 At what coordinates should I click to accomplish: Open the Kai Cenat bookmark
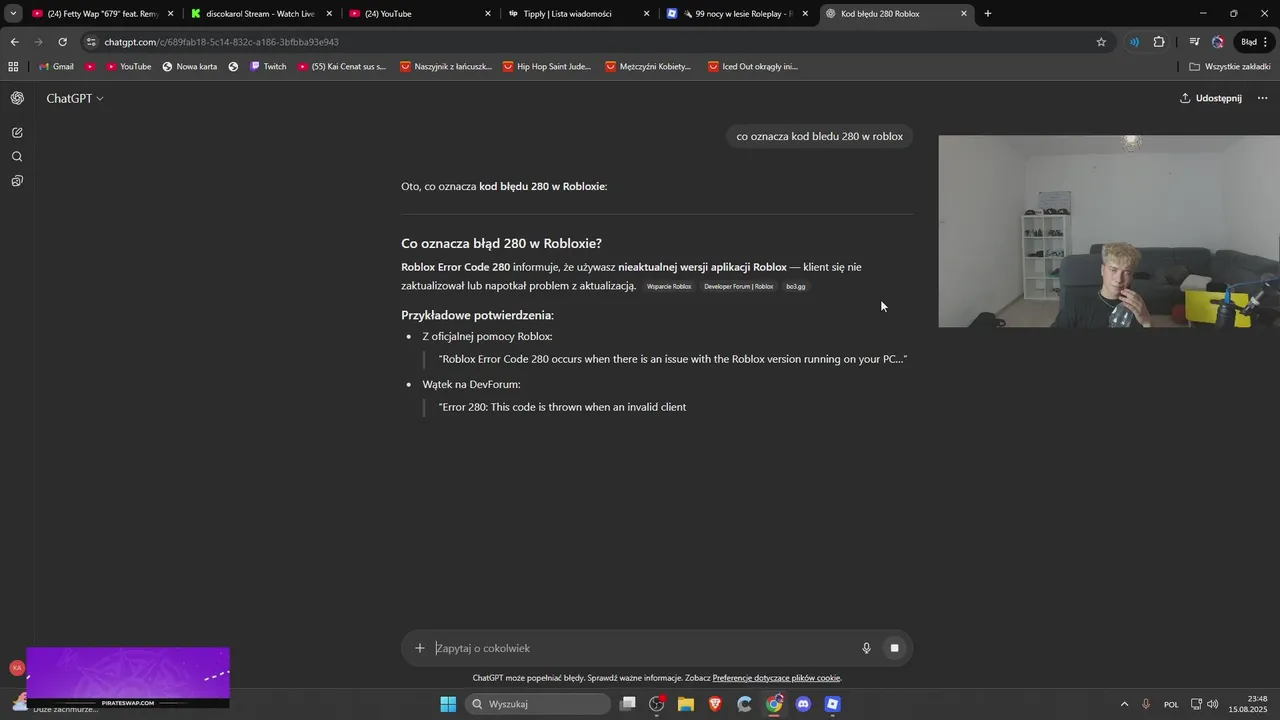click(341, 66)
